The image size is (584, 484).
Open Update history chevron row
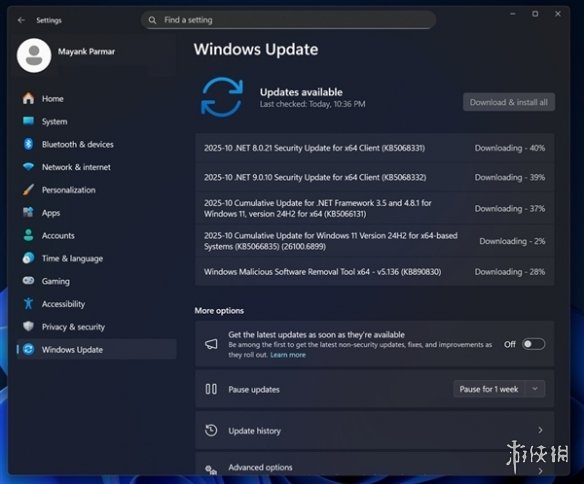tap(374, 430)
